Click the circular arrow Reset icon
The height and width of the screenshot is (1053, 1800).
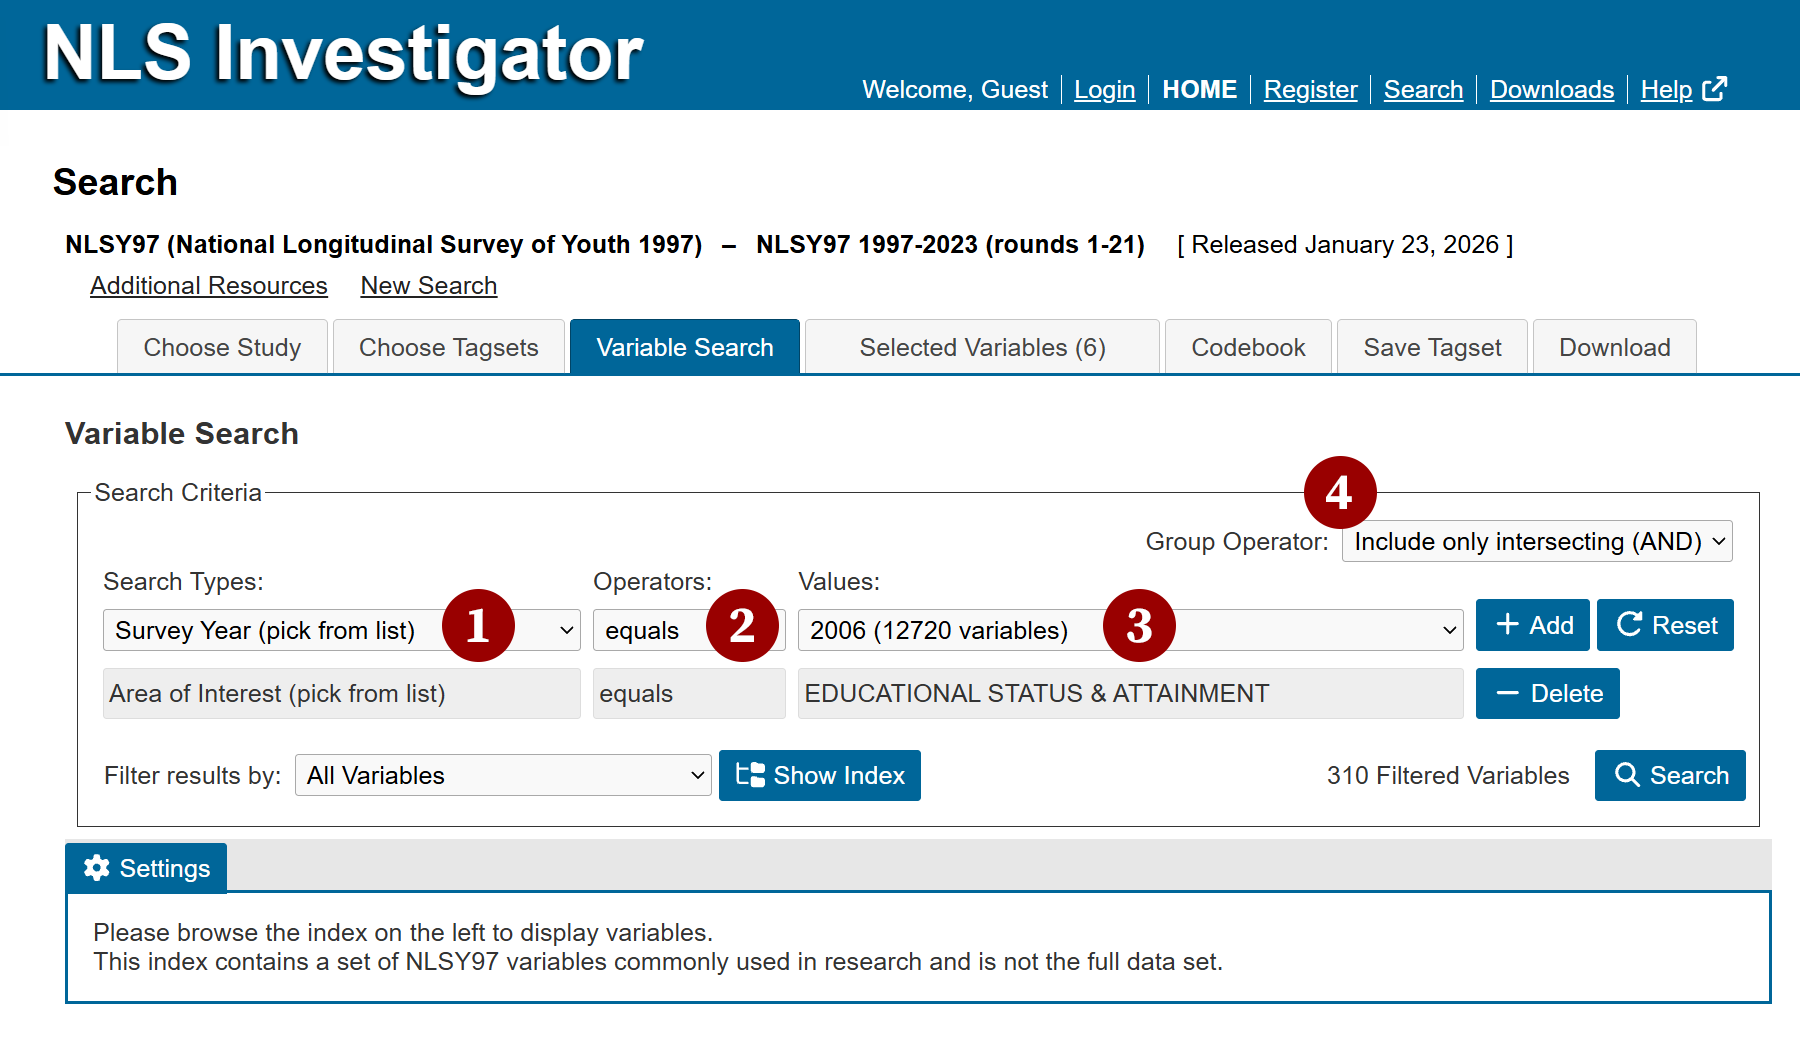[1629, 625]
